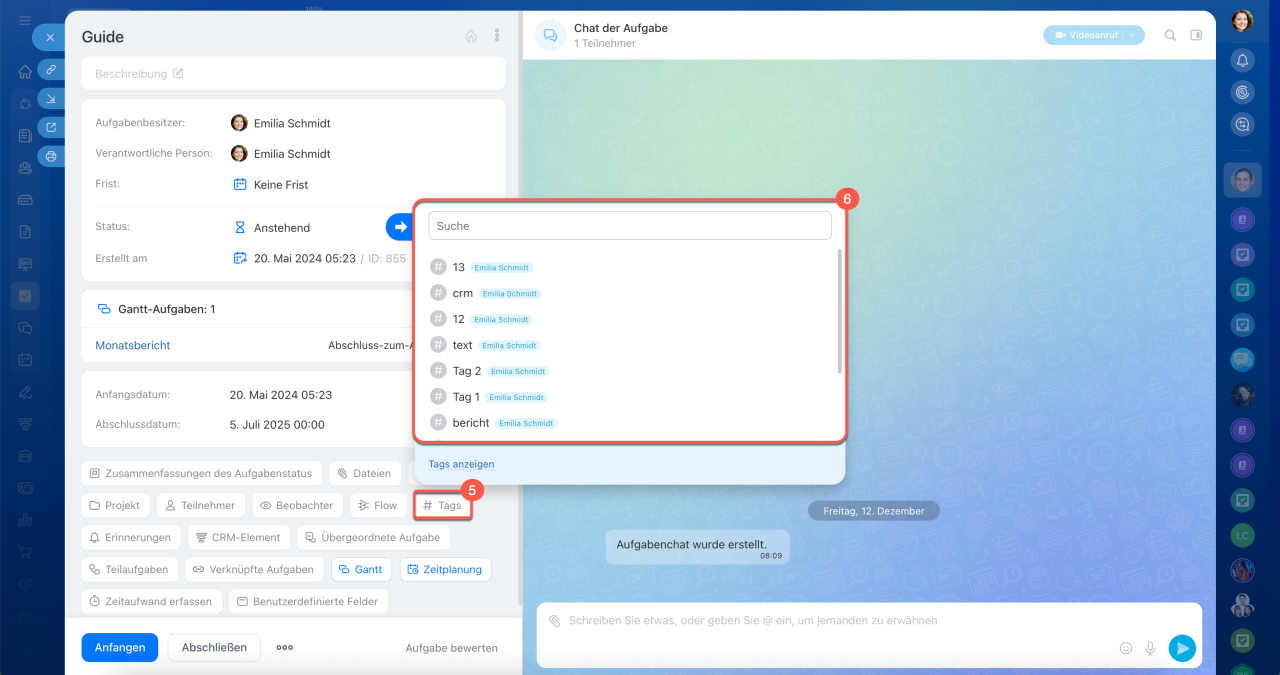1280x675 pixels.
Task: Select the highlighted Gantt chip
Action: [361, 569]
